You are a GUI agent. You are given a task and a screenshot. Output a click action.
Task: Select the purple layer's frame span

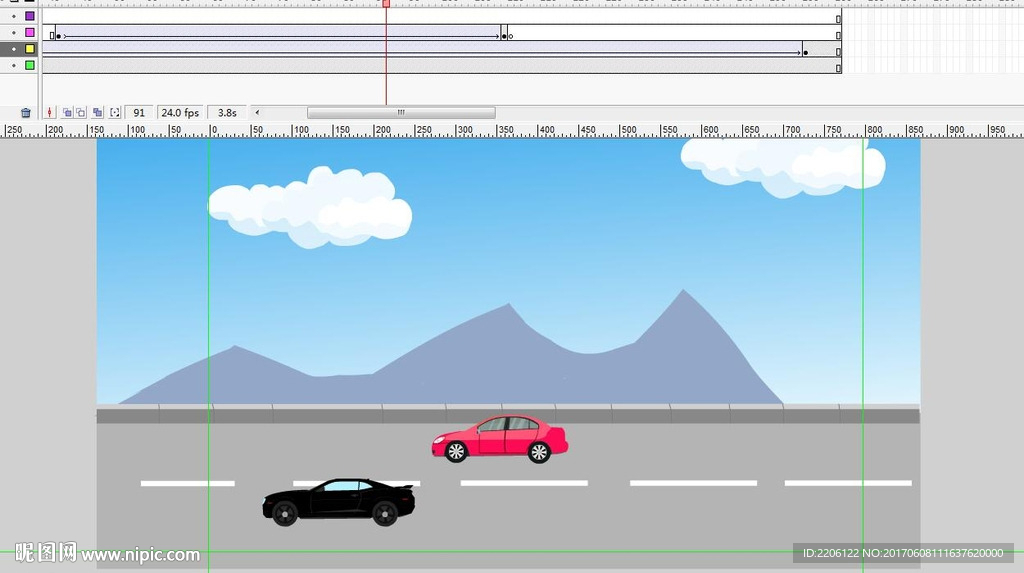(x=441, y=16)
